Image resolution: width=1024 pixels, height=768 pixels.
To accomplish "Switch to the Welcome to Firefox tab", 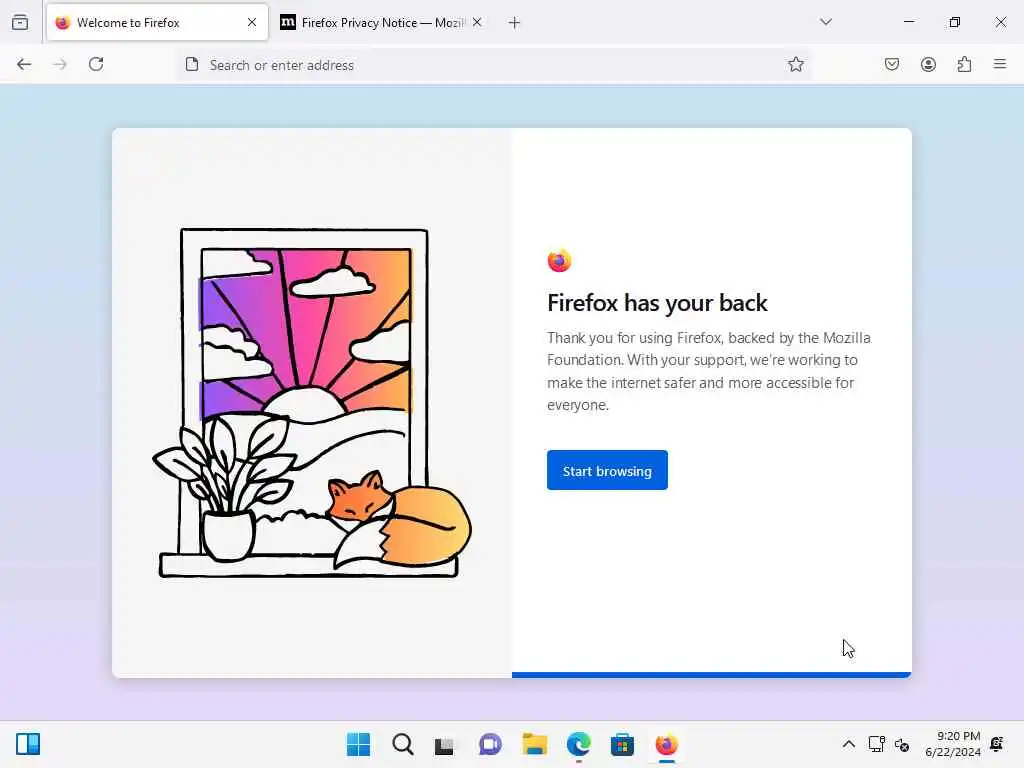I will 157,23.
